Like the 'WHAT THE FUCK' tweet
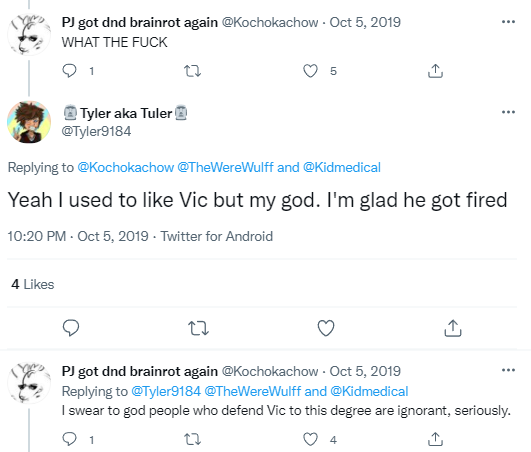Image resolution: width=531 pixels, height=452 pixels. tap(310, 71)
